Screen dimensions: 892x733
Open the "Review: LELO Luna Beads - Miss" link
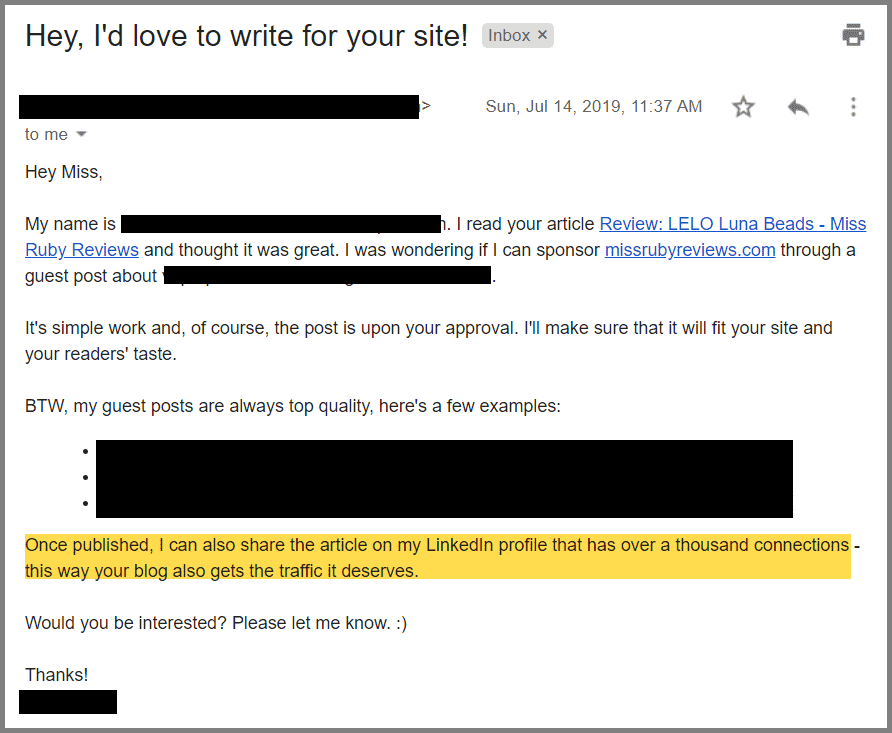coord(733,224)
